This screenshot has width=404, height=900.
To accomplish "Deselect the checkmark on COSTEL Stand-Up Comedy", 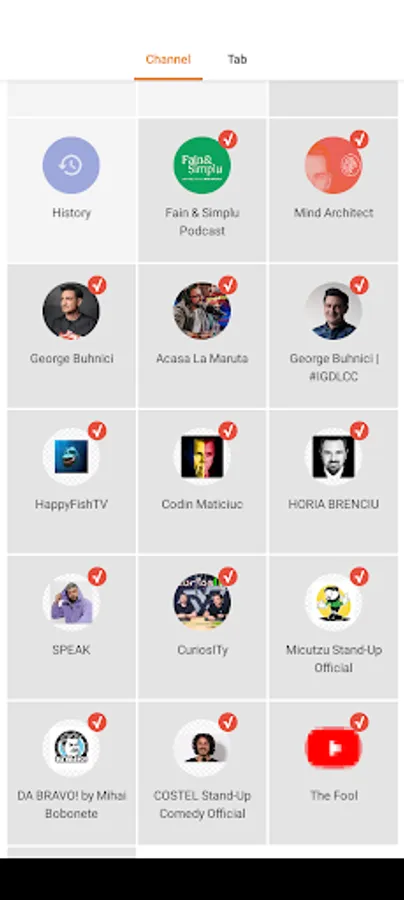I will (x=228, y=722).
